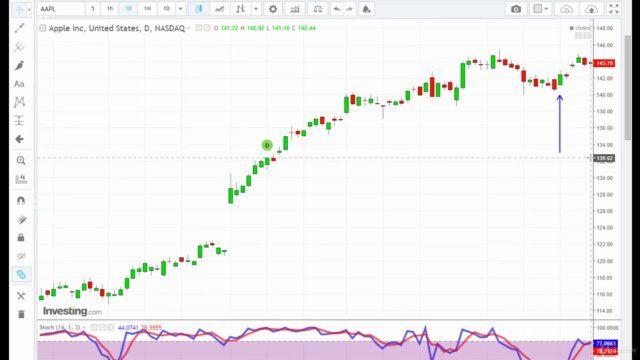The image size is (640, 360).
Task: Select the 1h interval
Action: 110,9
